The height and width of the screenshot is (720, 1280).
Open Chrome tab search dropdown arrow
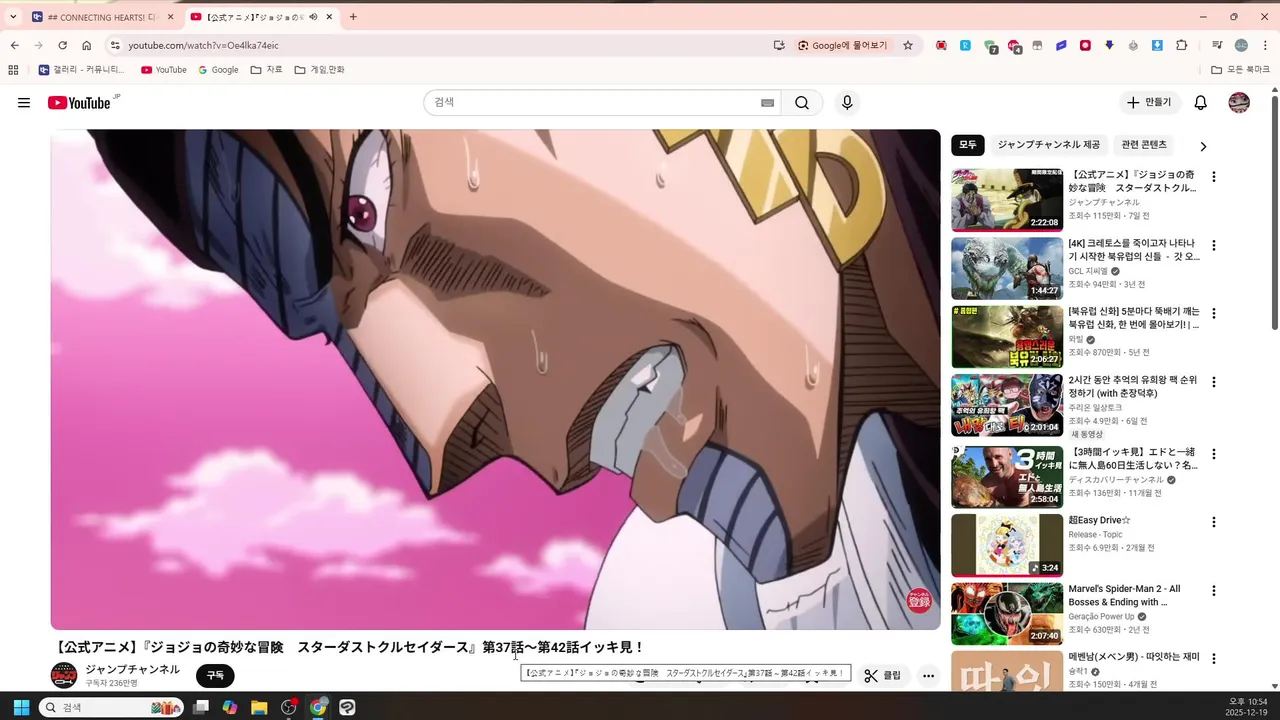click(13, 17)
